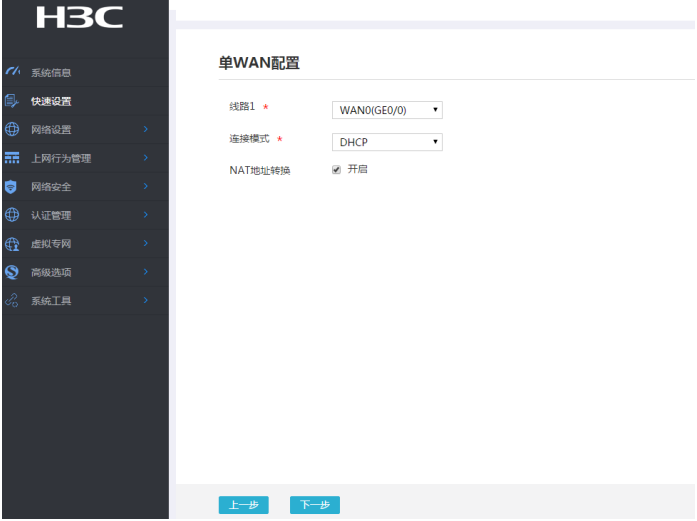Click the 快速设置 document icon

[12, 101]
